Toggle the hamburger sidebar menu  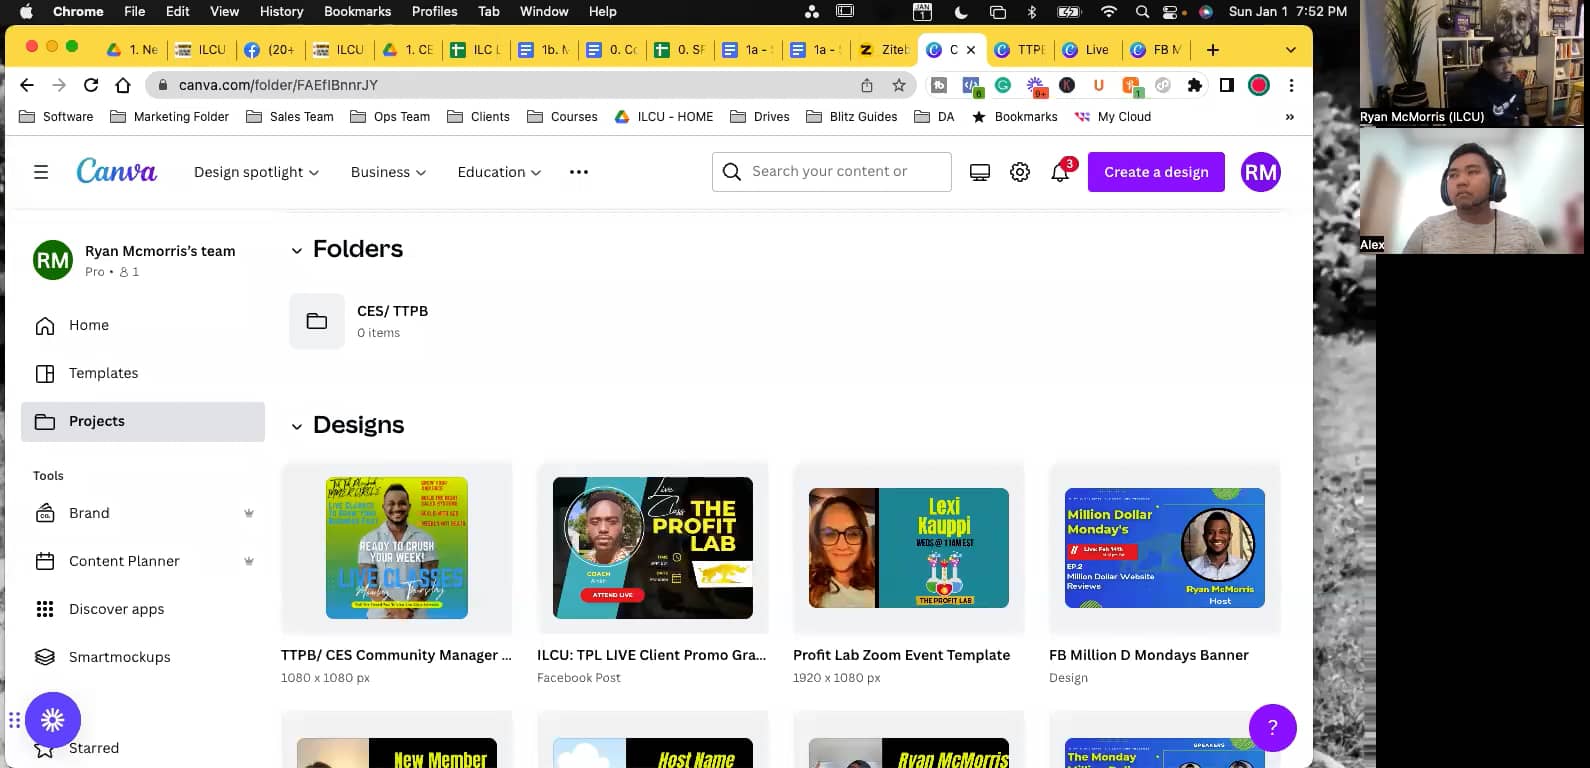pos(41,172)
